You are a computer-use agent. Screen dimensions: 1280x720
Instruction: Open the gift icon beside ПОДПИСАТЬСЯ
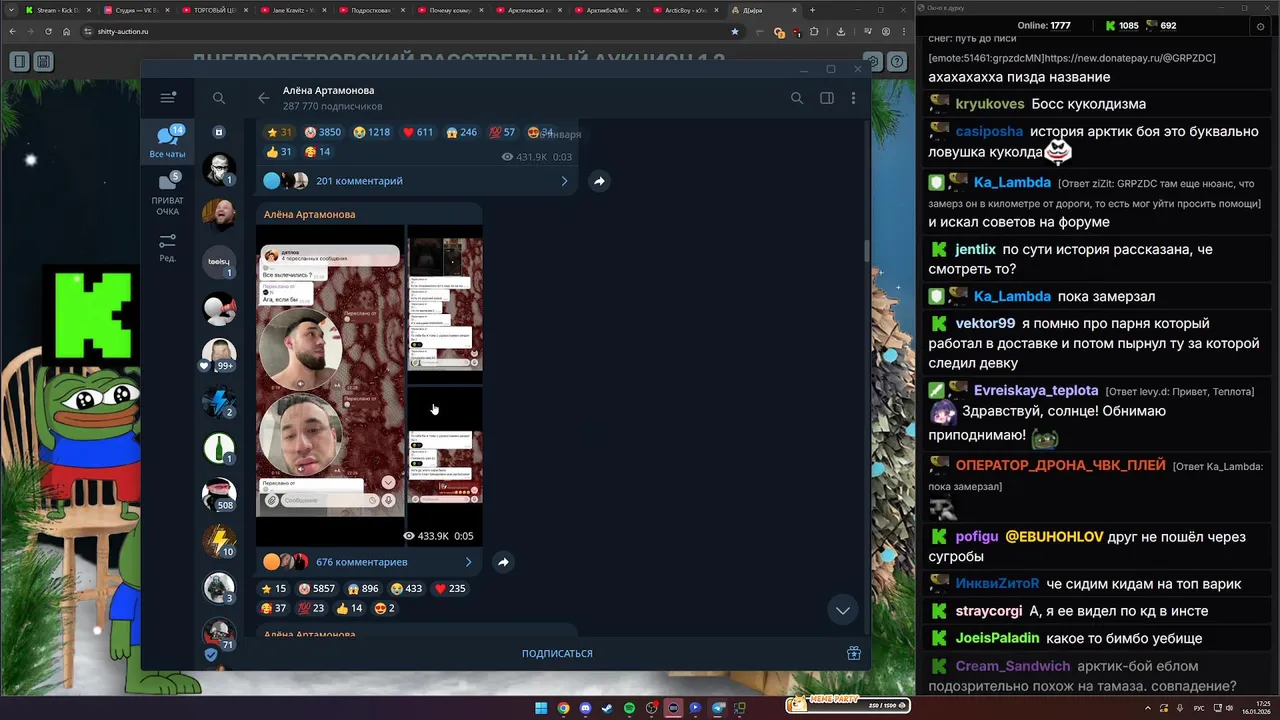coord(853,653)
